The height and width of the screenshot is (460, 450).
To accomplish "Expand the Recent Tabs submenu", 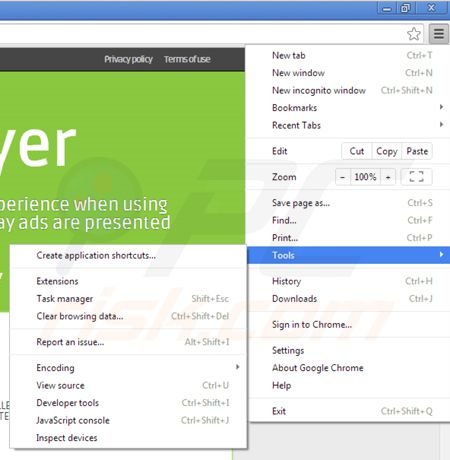I will click(x=348, y=125).
